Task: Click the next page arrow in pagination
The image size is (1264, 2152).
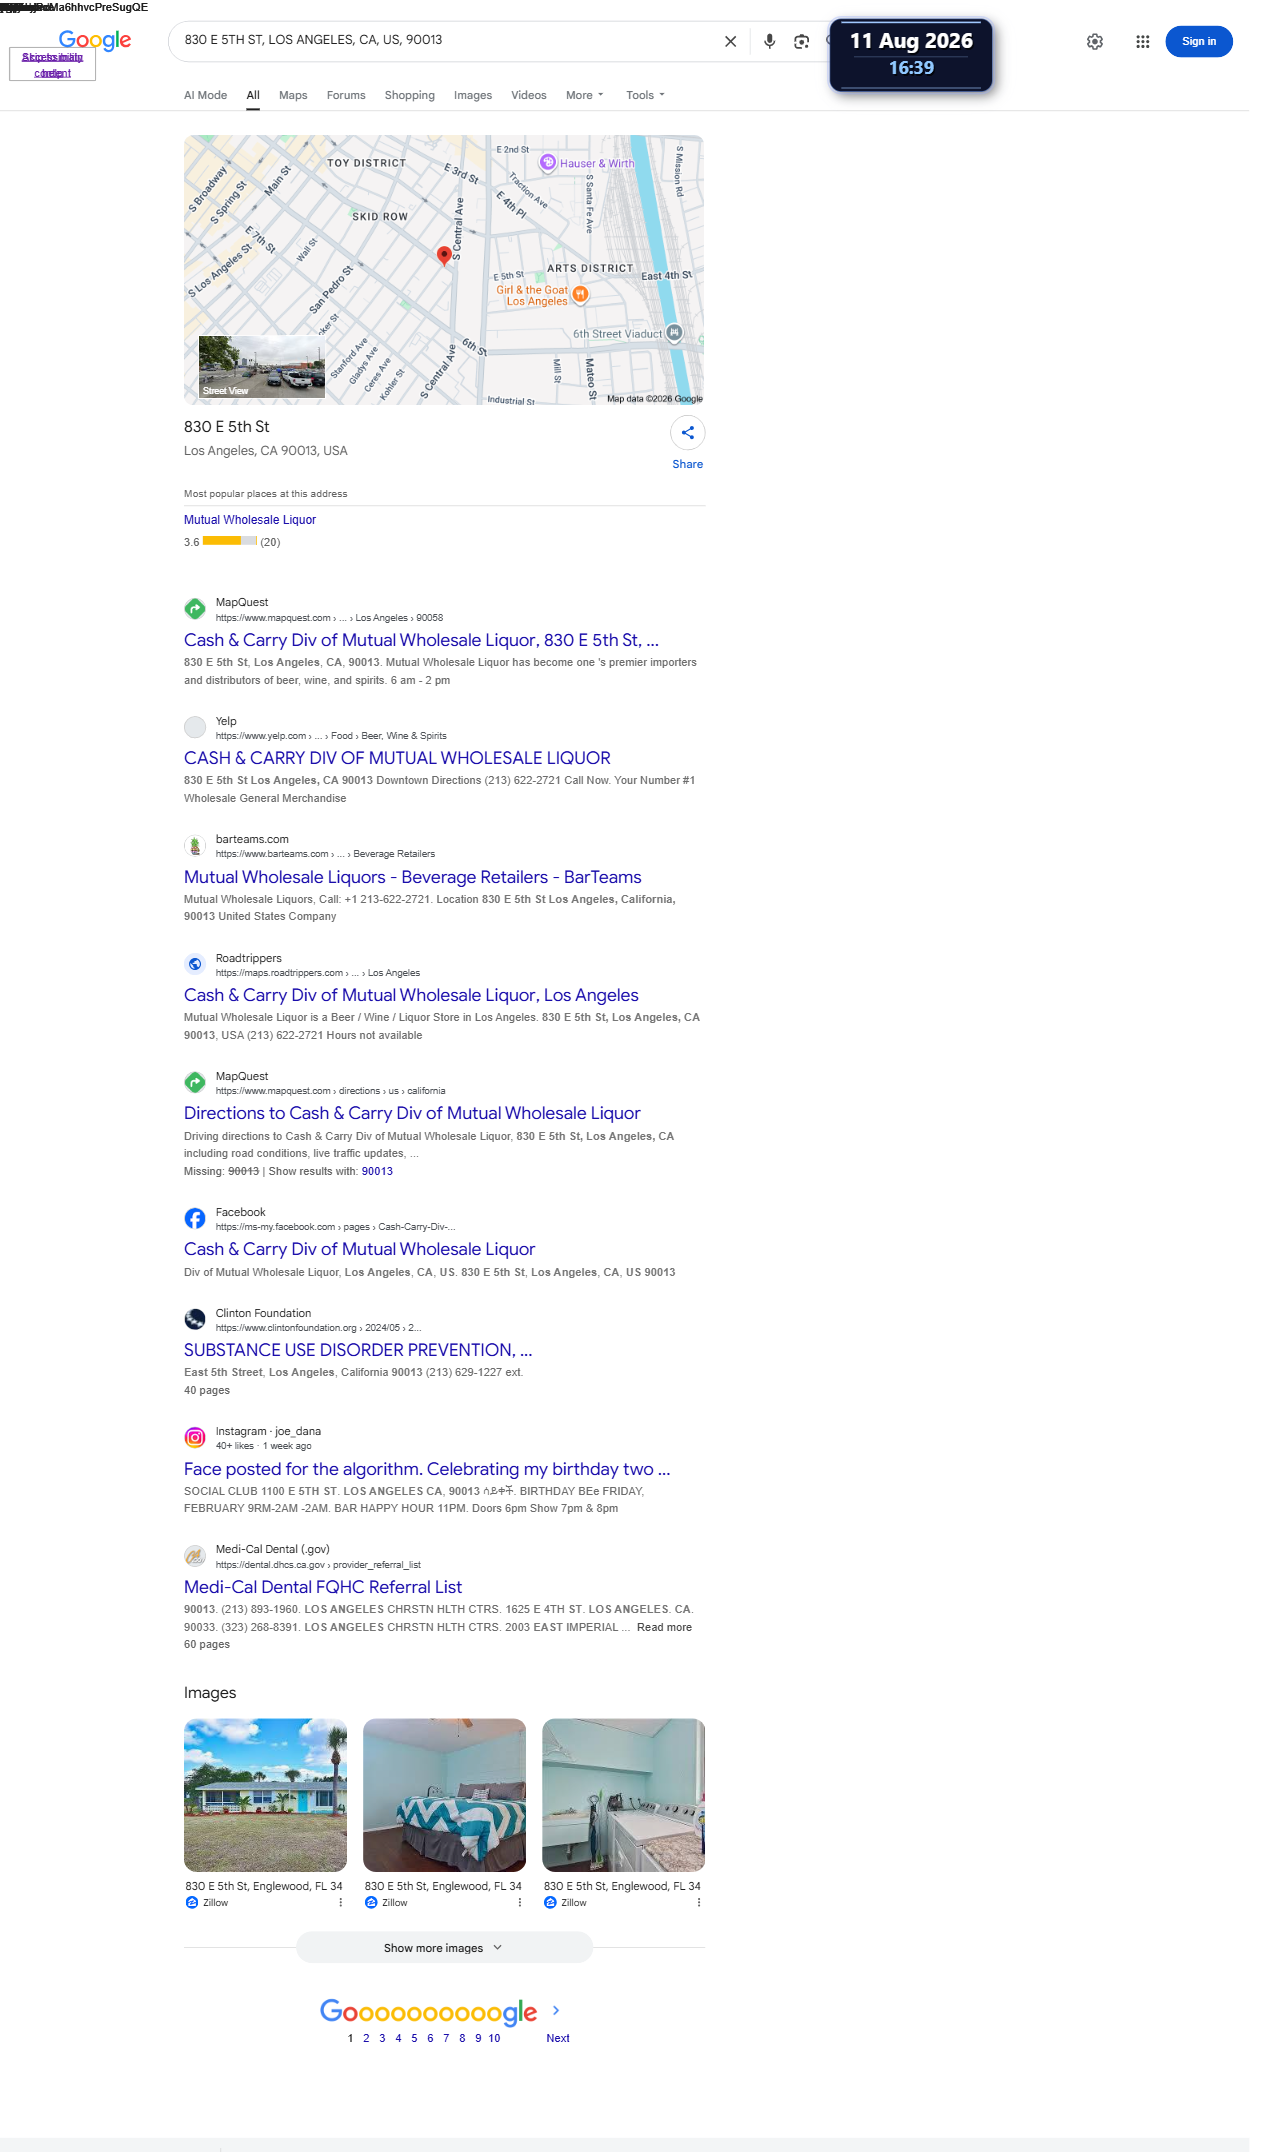Action: 556,2010
